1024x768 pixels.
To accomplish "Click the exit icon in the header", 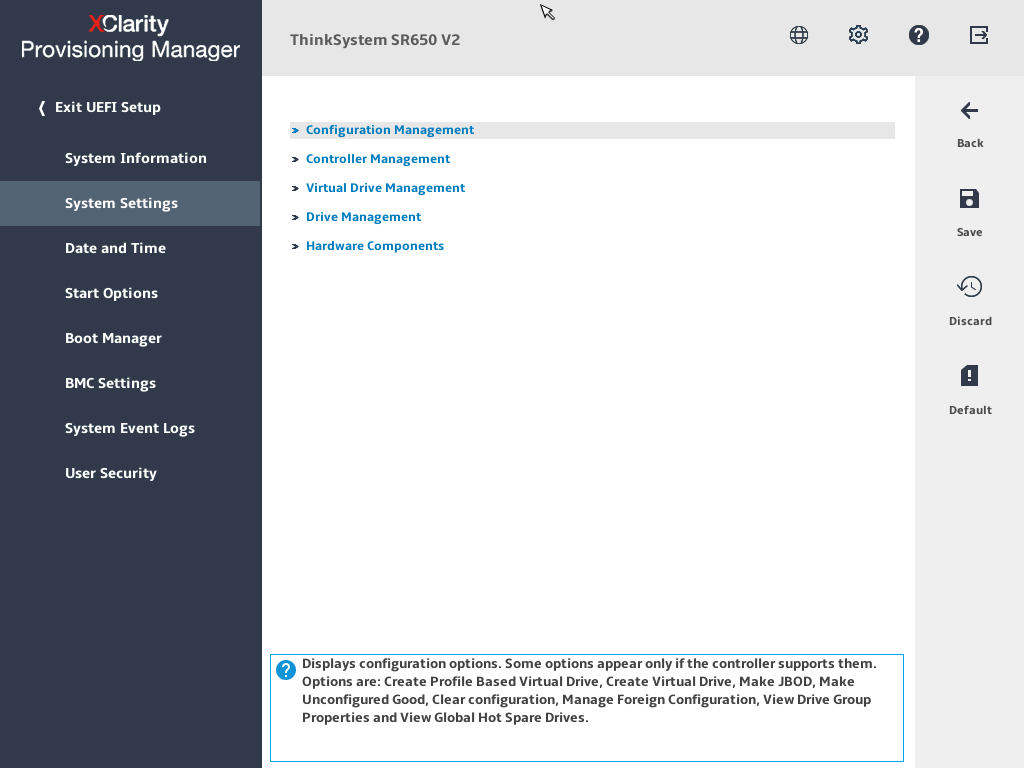I will [x=979, y=35].
